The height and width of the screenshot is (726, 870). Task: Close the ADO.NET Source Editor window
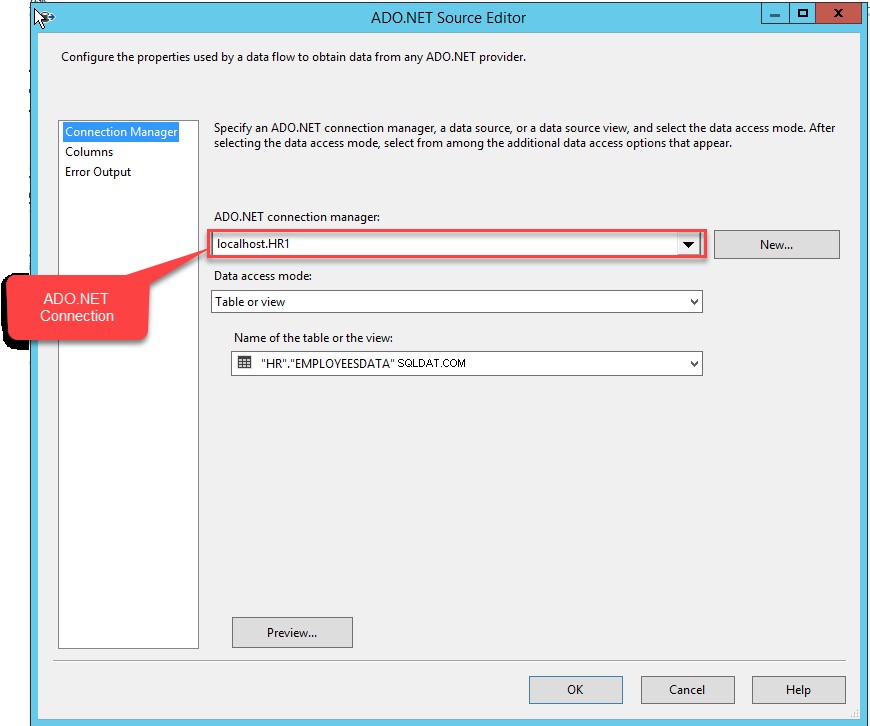838,14
